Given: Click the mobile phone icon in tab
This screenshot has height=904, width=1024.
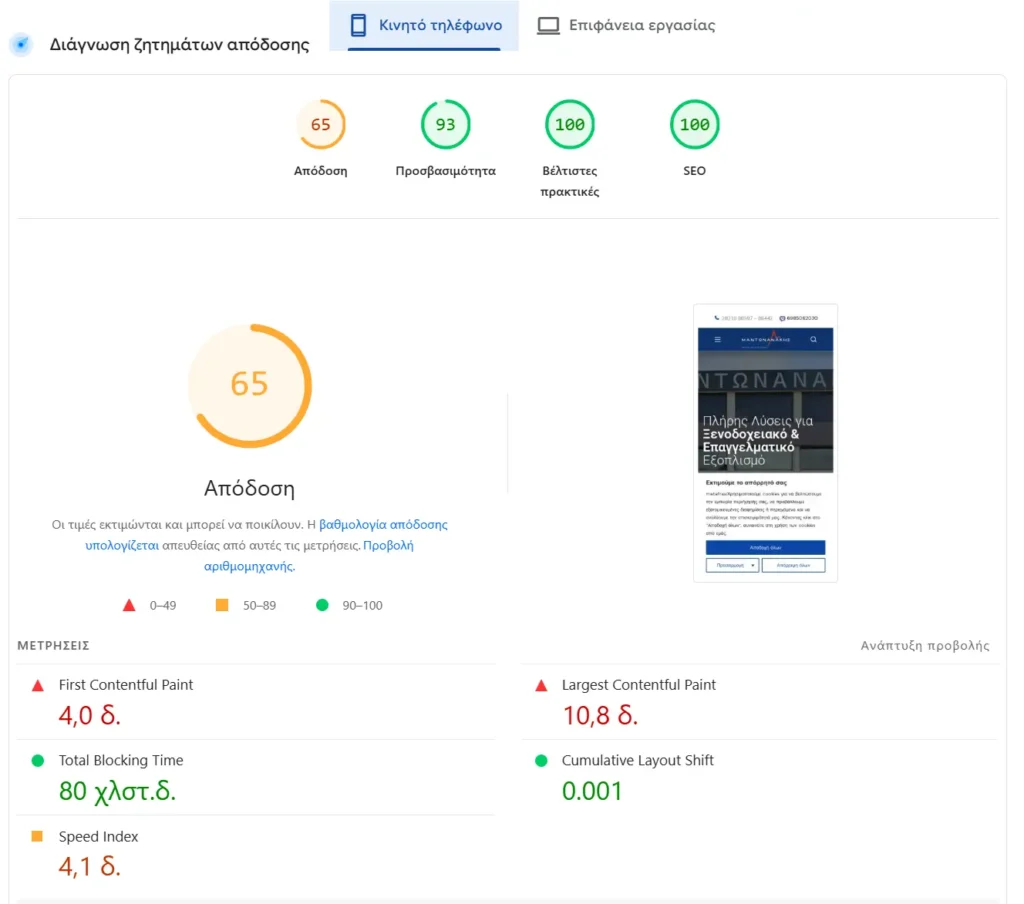Looking at the screenshot, I should 358,26.
